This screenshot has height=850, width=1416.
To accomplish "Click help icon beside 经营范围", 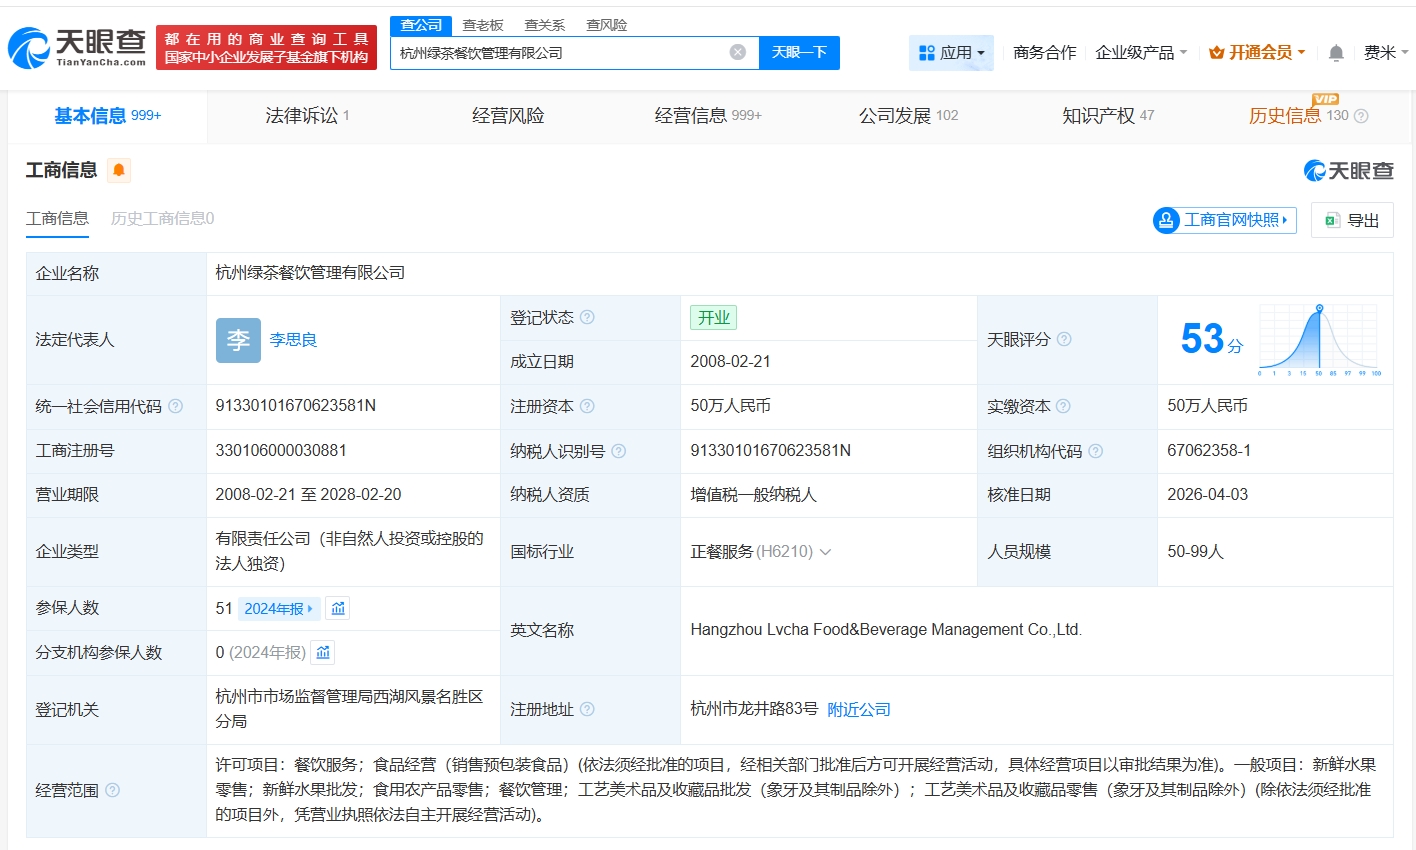I will pos(113,790).
